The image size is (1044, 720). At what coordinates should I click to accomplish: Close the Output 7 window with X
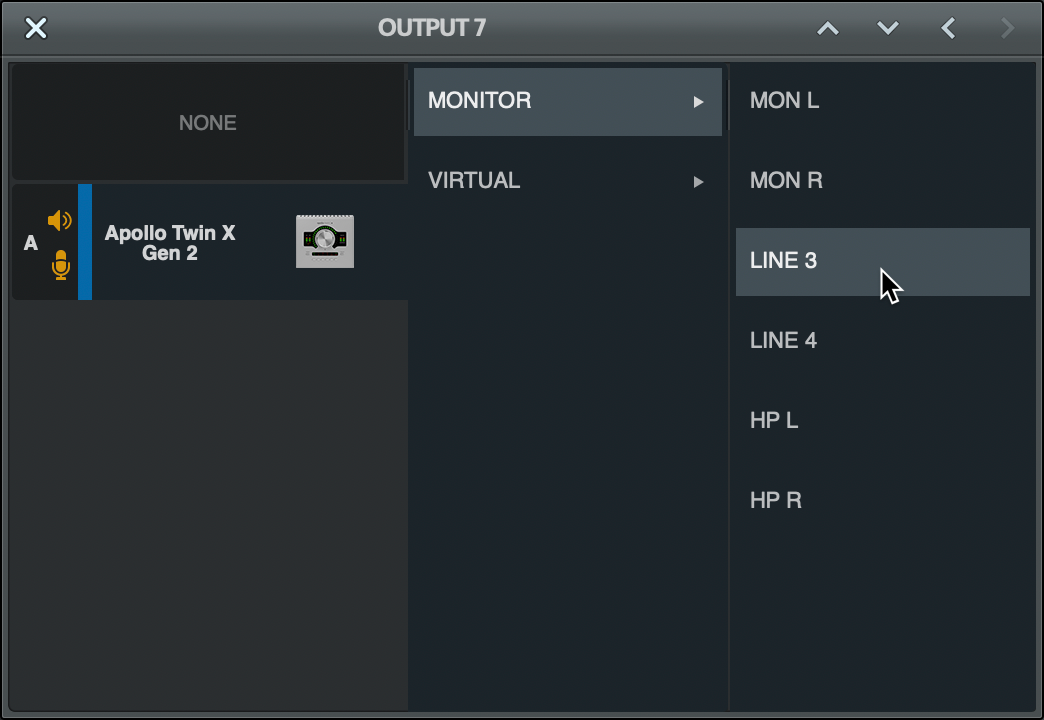[x=36, y=28]
